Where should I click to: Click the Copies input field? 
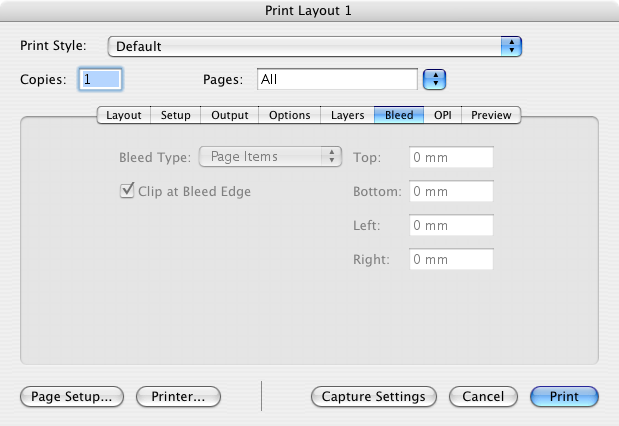coord(100,79)
